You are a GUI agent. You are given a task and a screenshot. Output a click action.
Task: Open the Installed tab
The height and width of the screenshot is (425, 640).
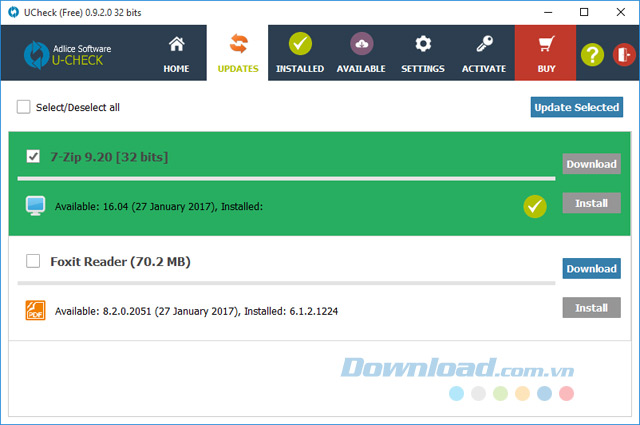(300, 53)
